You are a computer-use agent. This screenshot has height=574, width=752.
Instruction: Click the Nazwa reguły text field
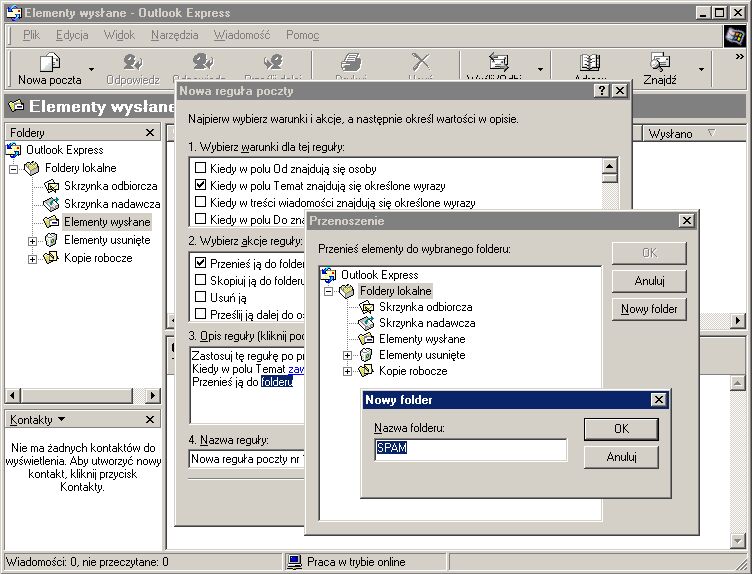tap(247, 459)
